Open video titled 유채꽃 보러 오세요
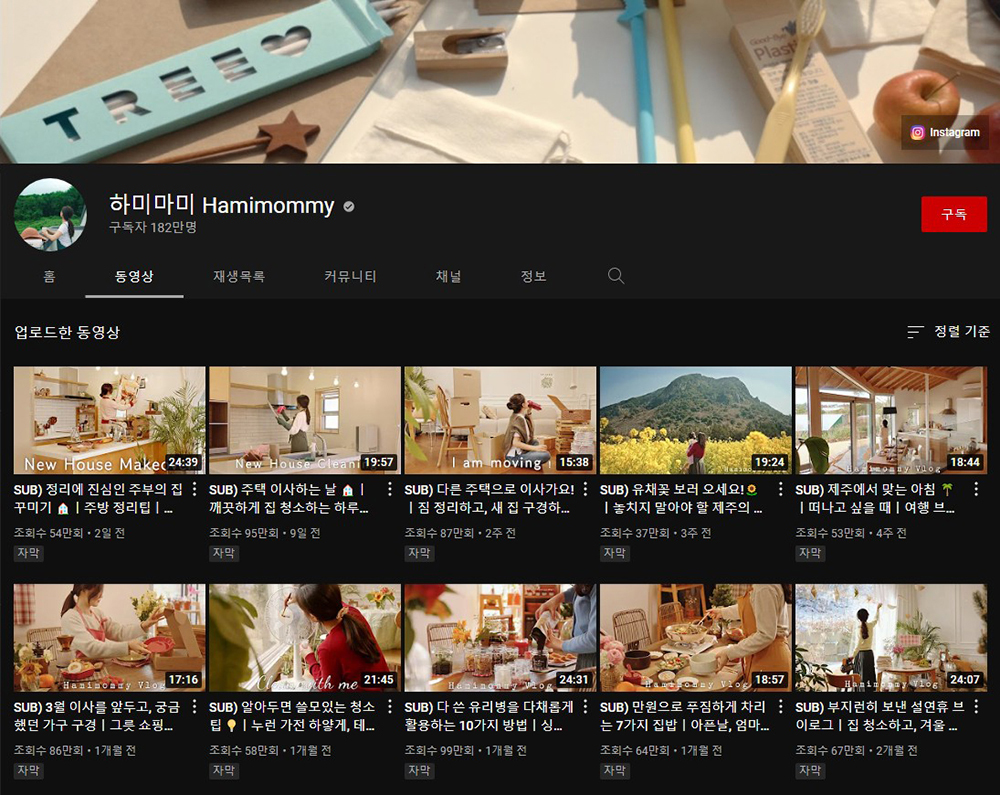Image resolution: width=1000 pixels, height=795 pixels. coord(682,499)
